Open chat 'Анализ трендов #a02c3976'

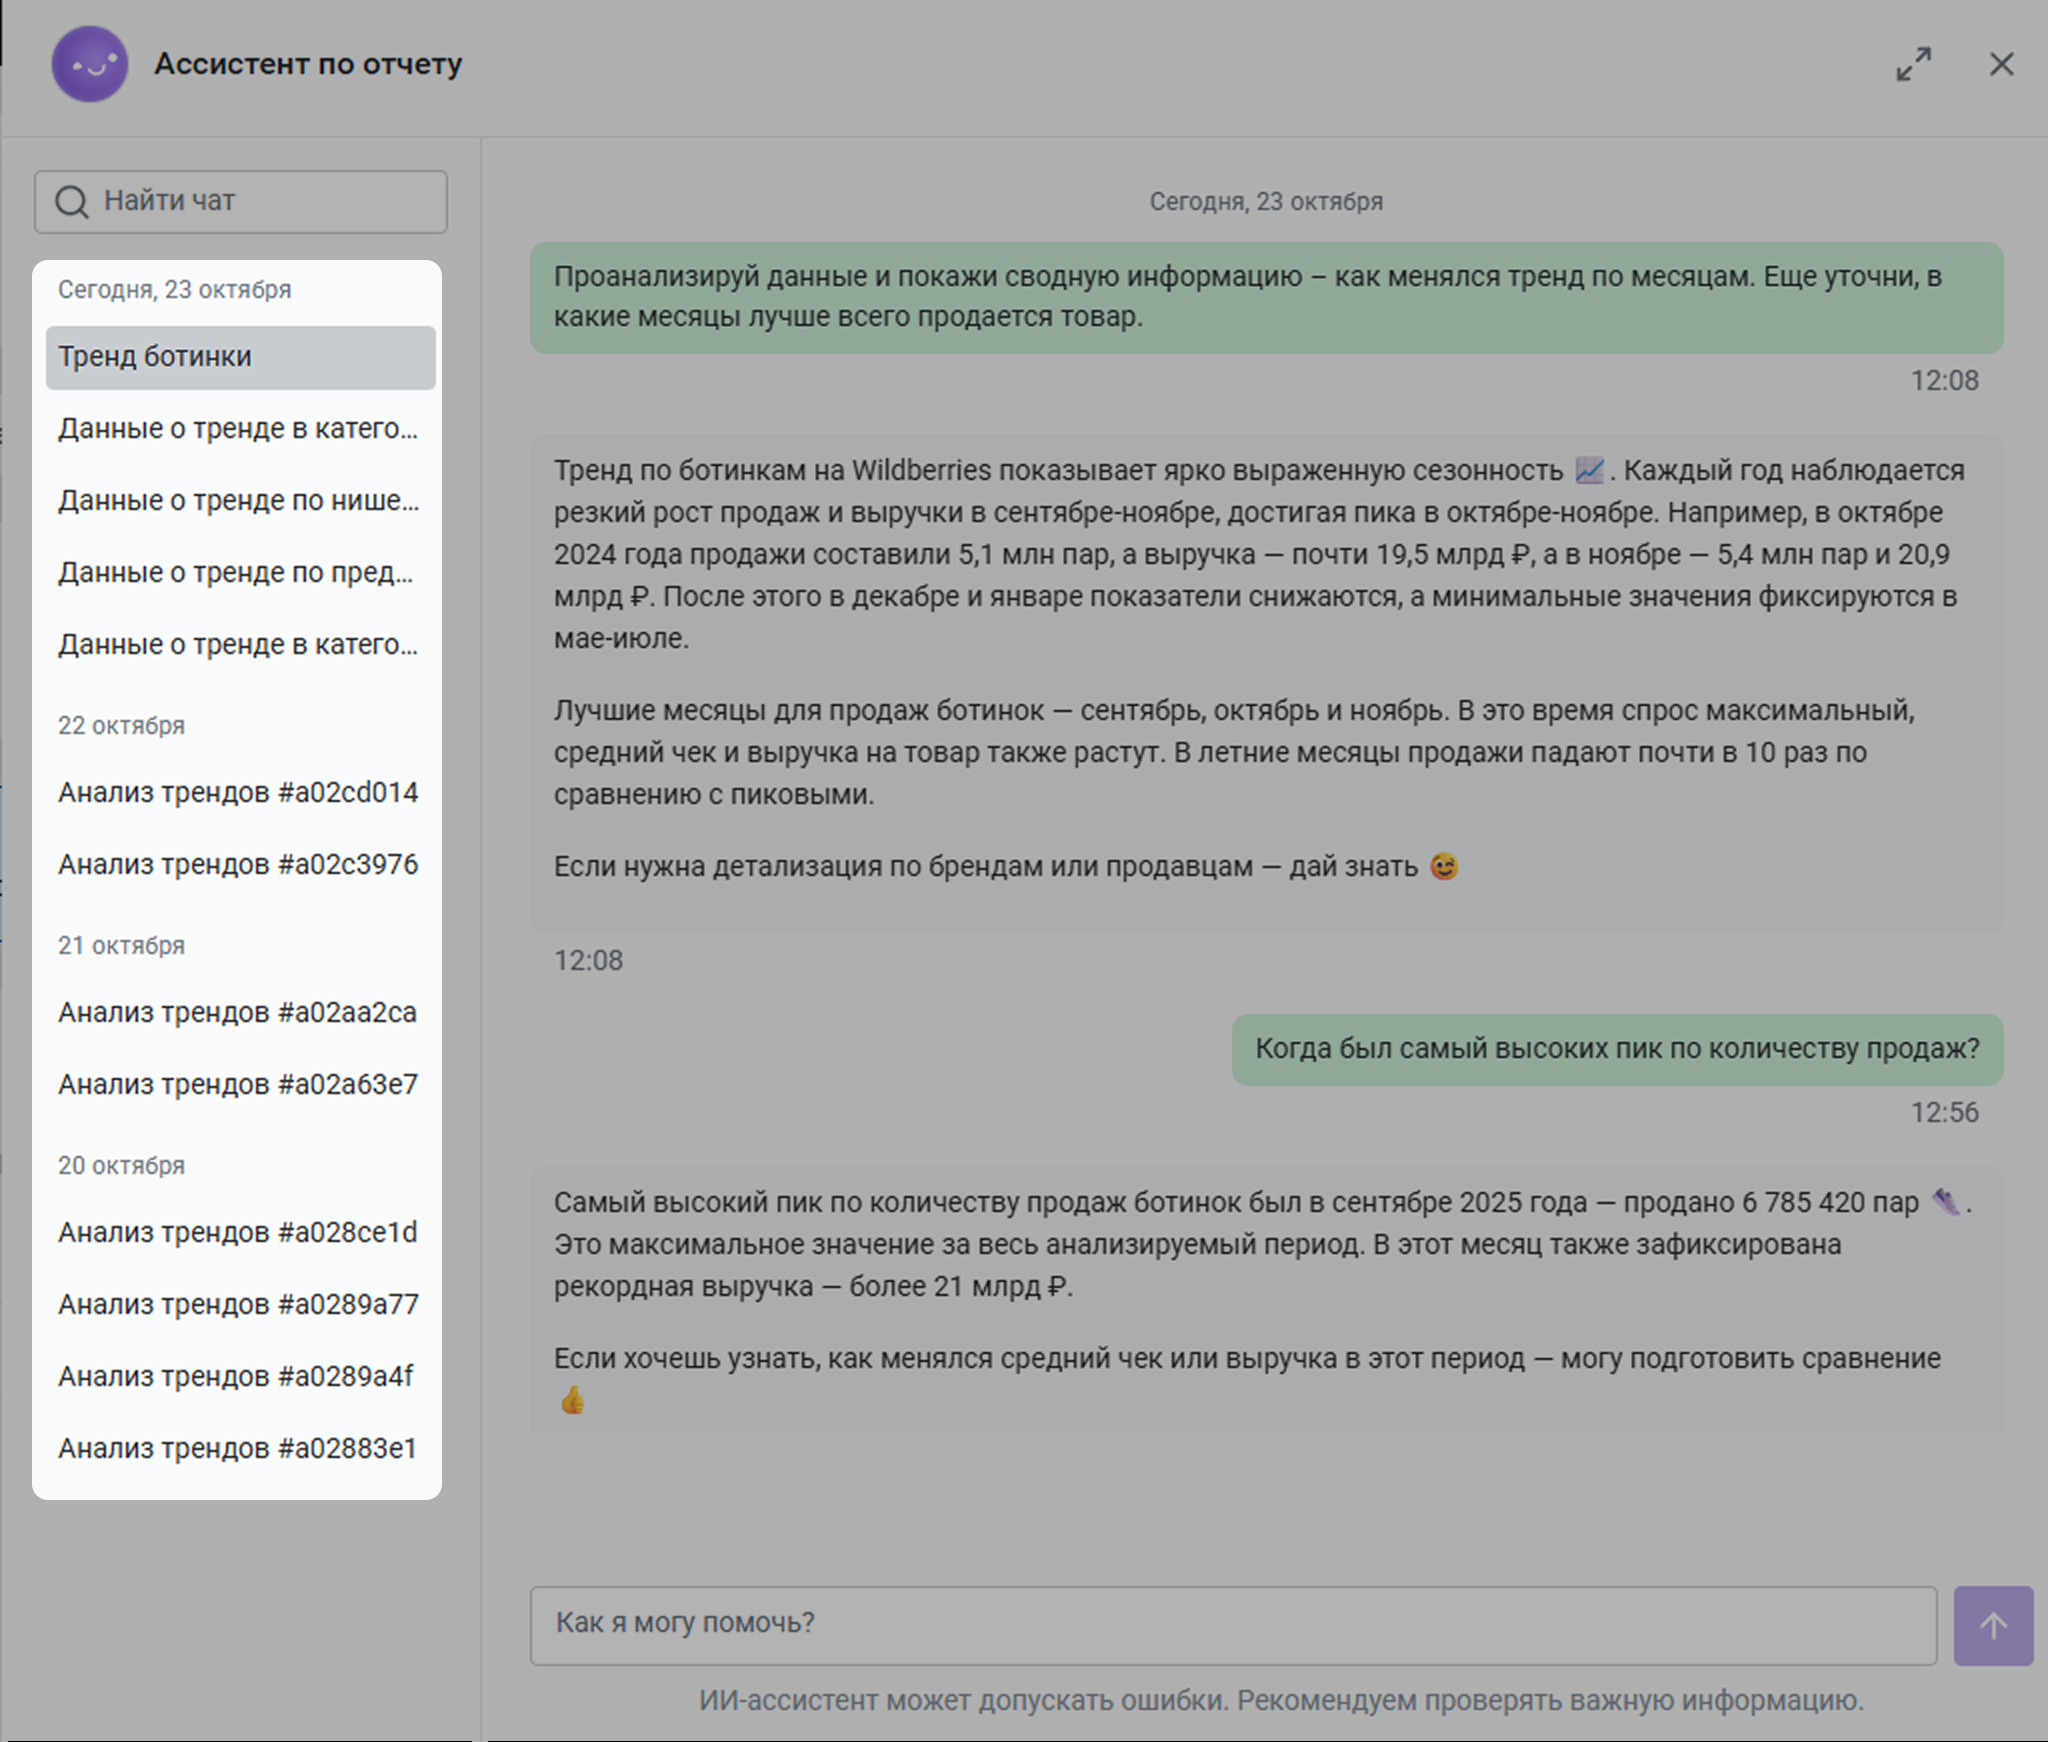(238, 865)
